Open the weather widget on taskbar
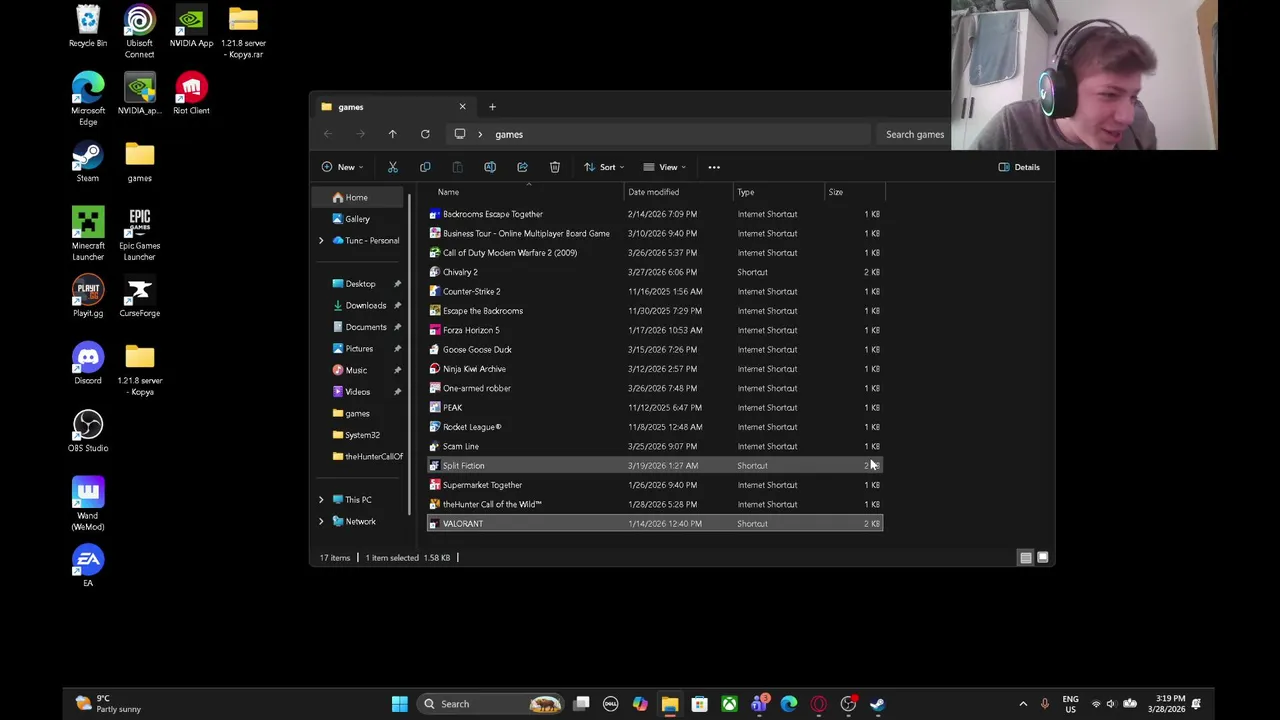The image size is (1280, 720). coord(108,704)
